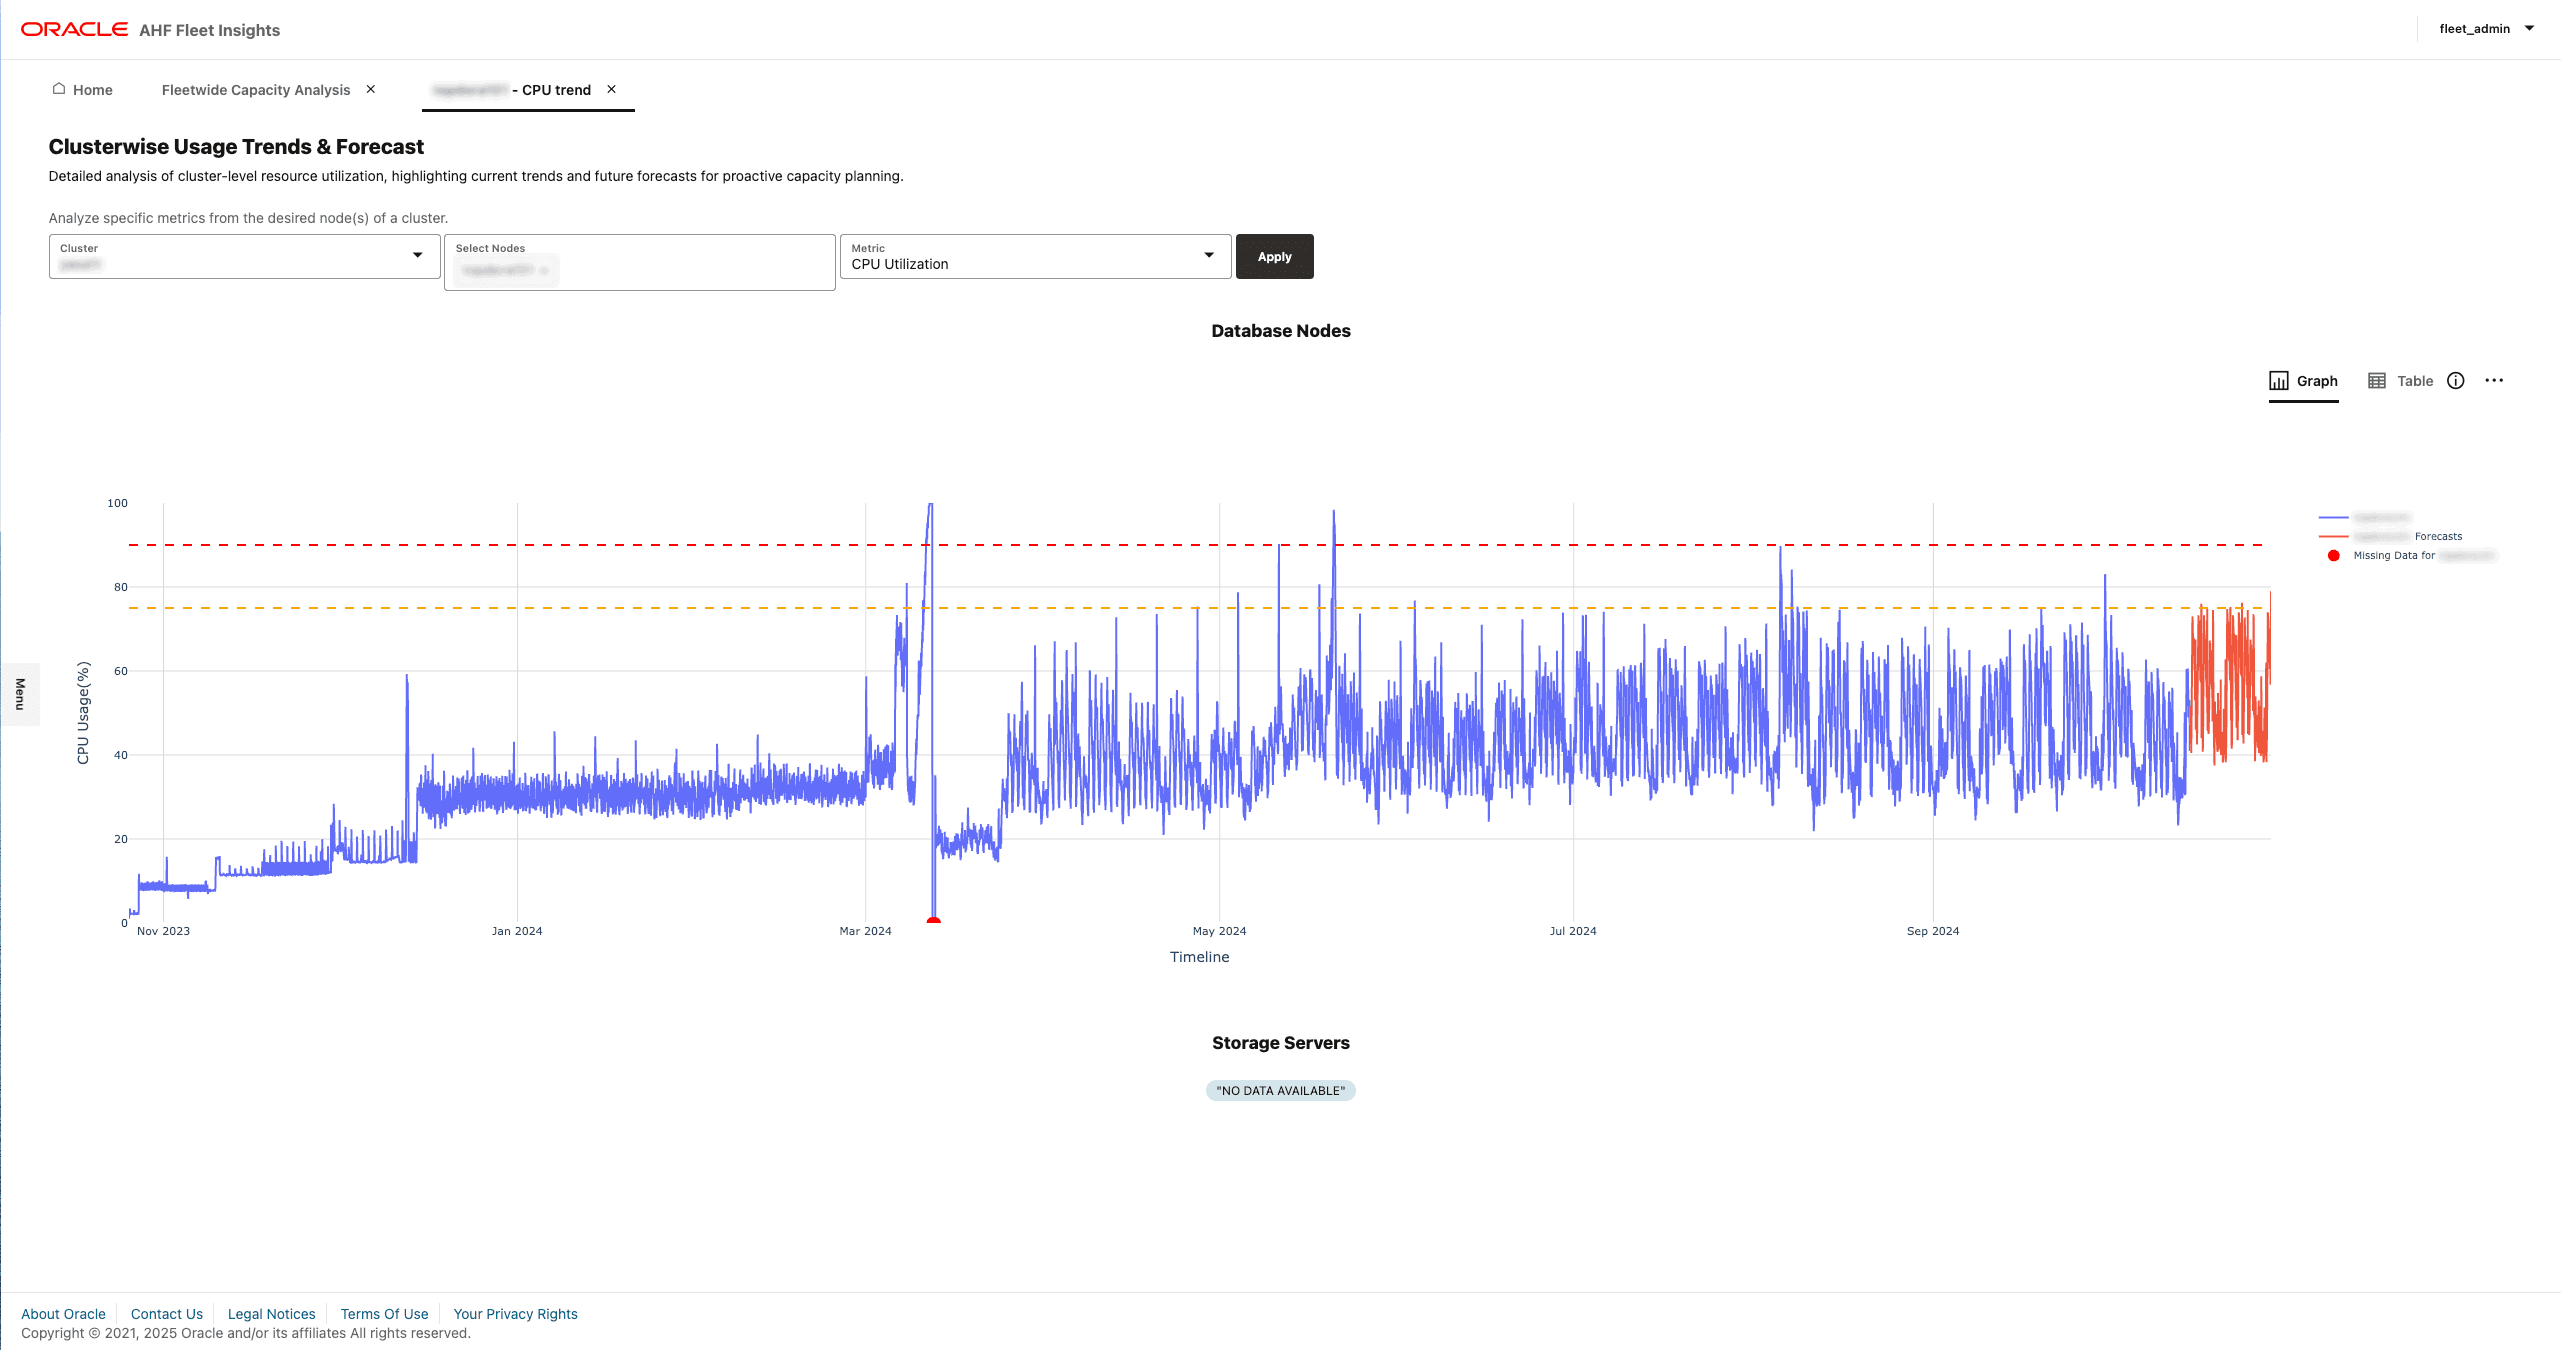Toggle Forecasts series in legend
The height and width of the screenshot is (1350, 2561).
click(2436, 537)
